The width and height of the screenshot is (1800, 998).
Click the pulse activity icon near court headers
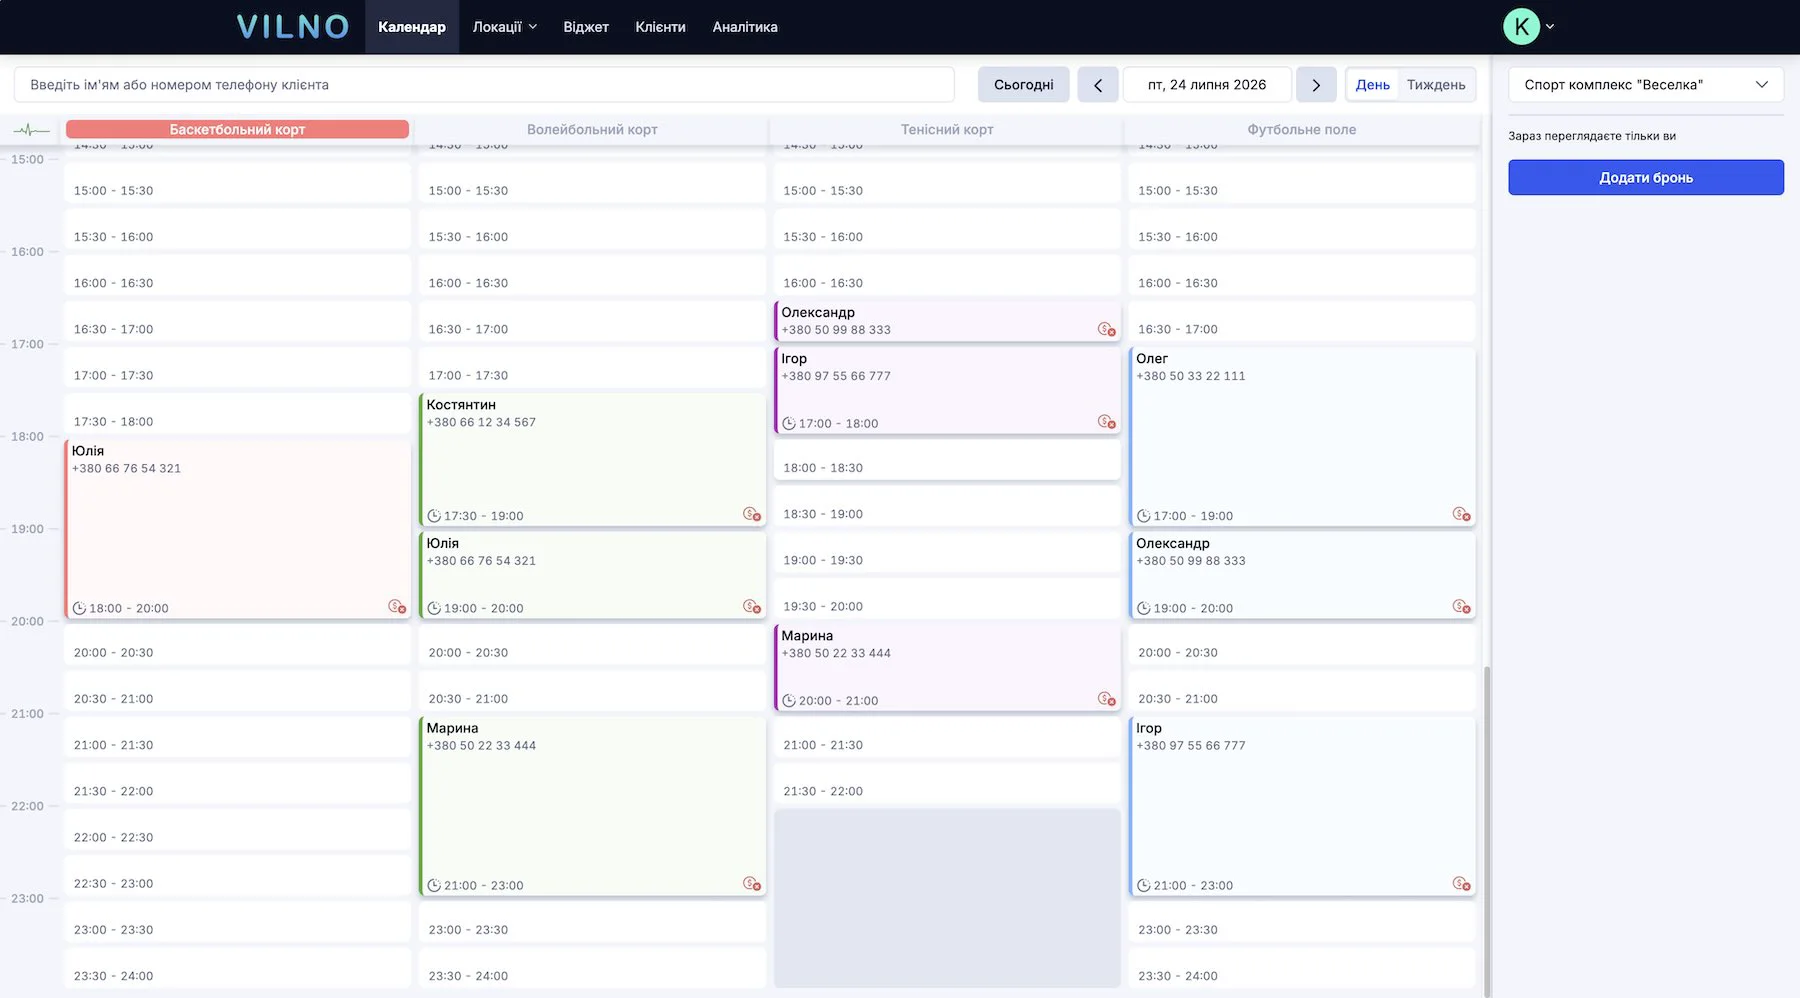(x=32, y=130)
